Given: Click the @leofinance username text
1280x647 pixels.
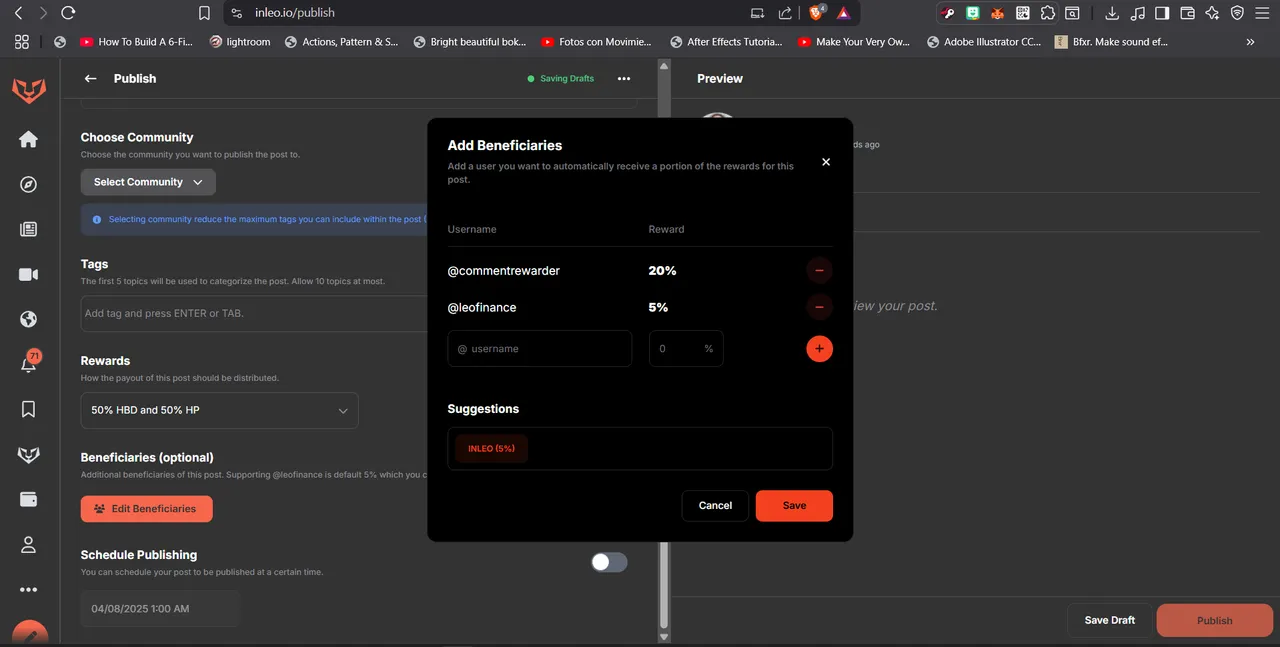Looking at the screenshot, I should click(x=482, y=307).
